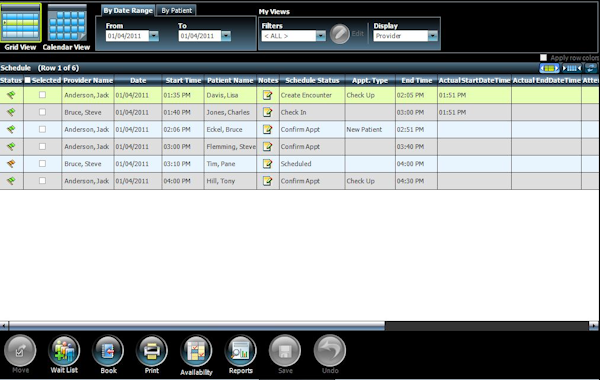The height and width of the screenshot is (380, 600).
Task: Switch to the By Patient tab
Action: pyautogui.click(x=176, y=10)
